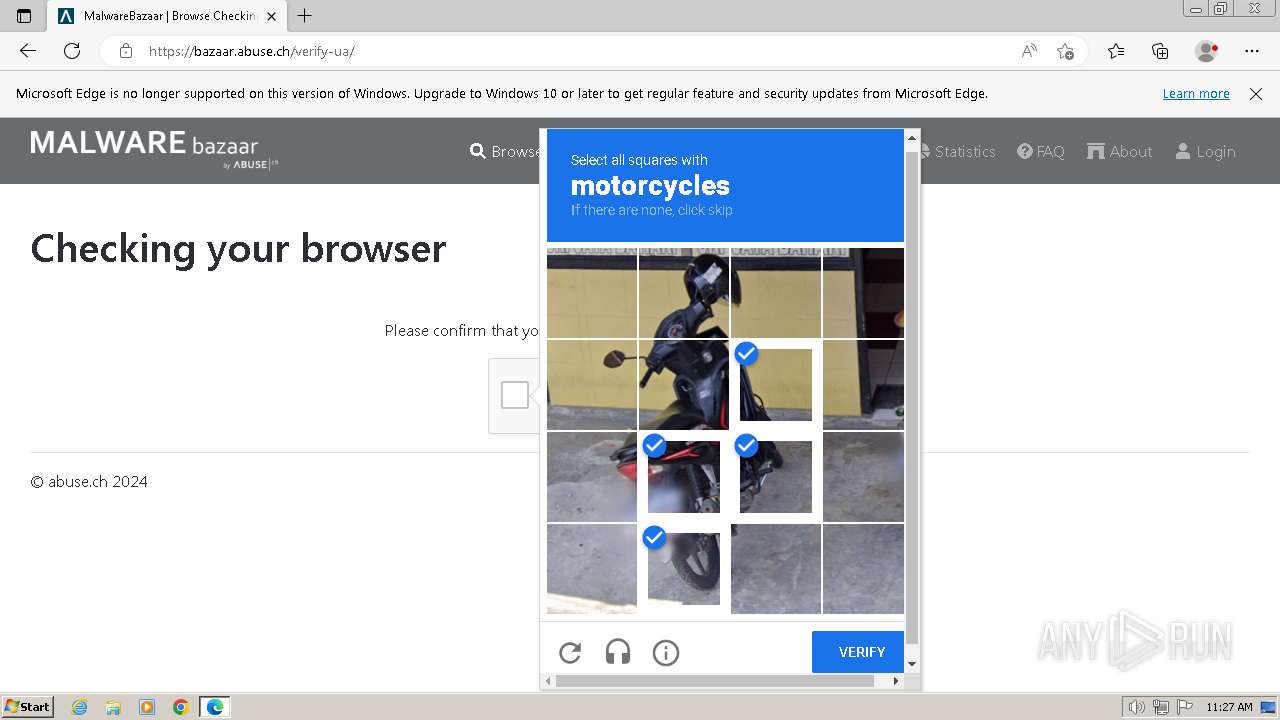Deselect checked tile right of red body tile
The image size is (1280, 720).
[x=776, y=477]
